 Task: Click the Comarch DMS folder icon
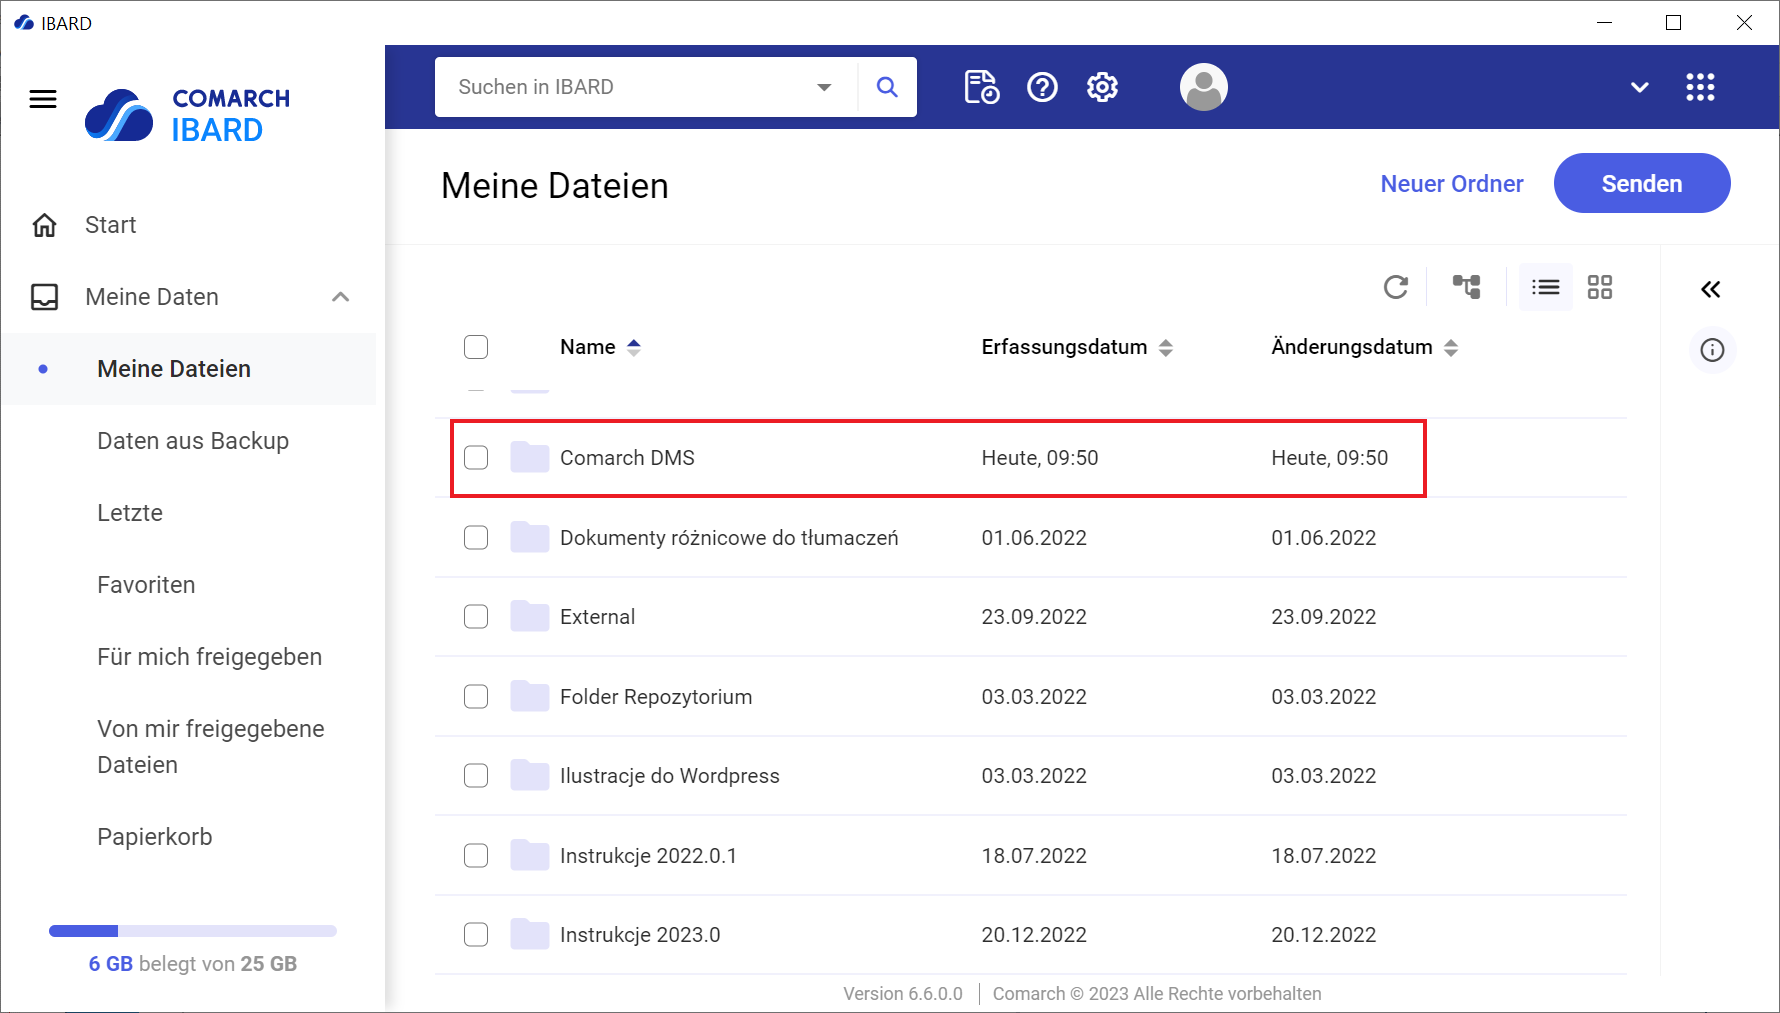pos(530,457)
